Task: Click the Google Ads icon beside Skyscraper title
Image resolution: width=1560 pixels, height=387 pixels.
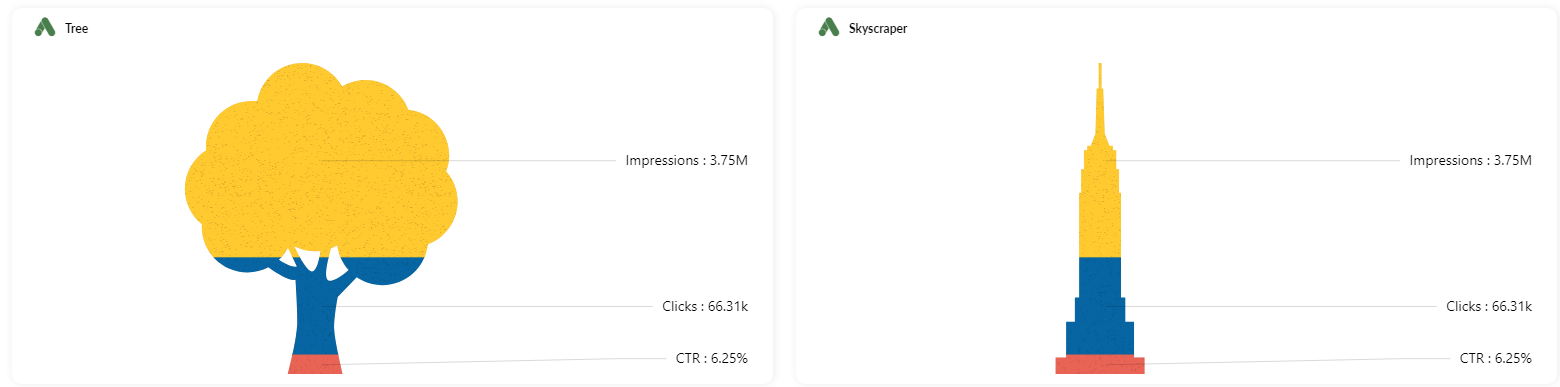Action: [828, 27]
